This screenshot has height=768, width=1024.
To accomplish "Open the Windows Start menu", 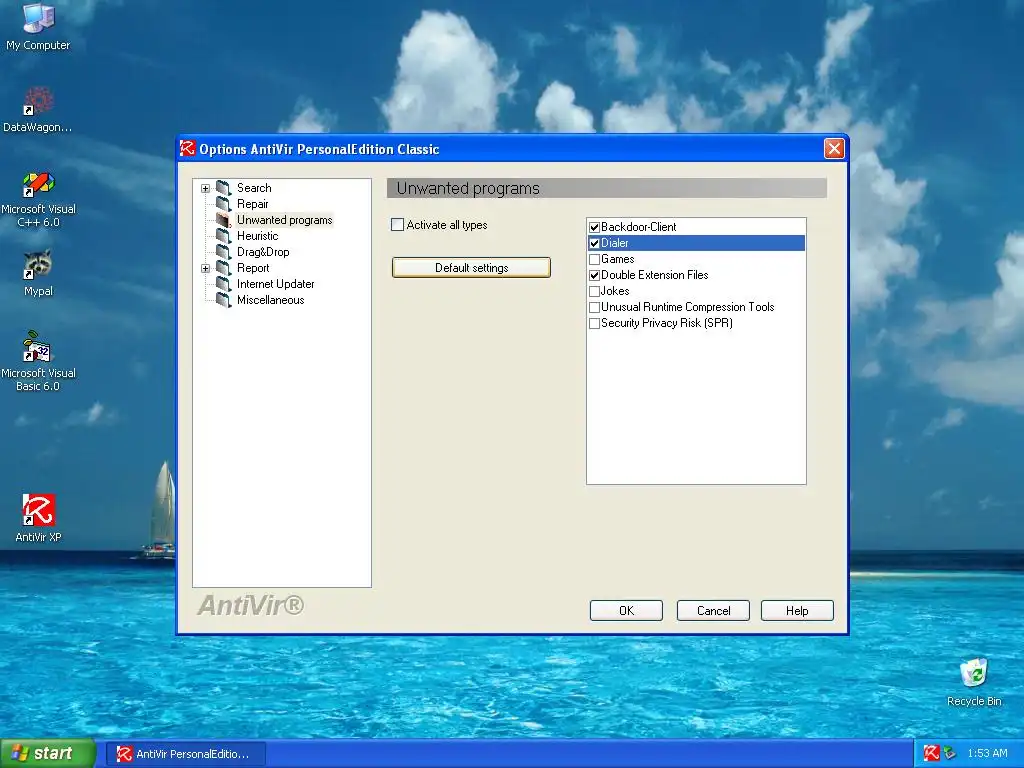I will pos(48,754).
